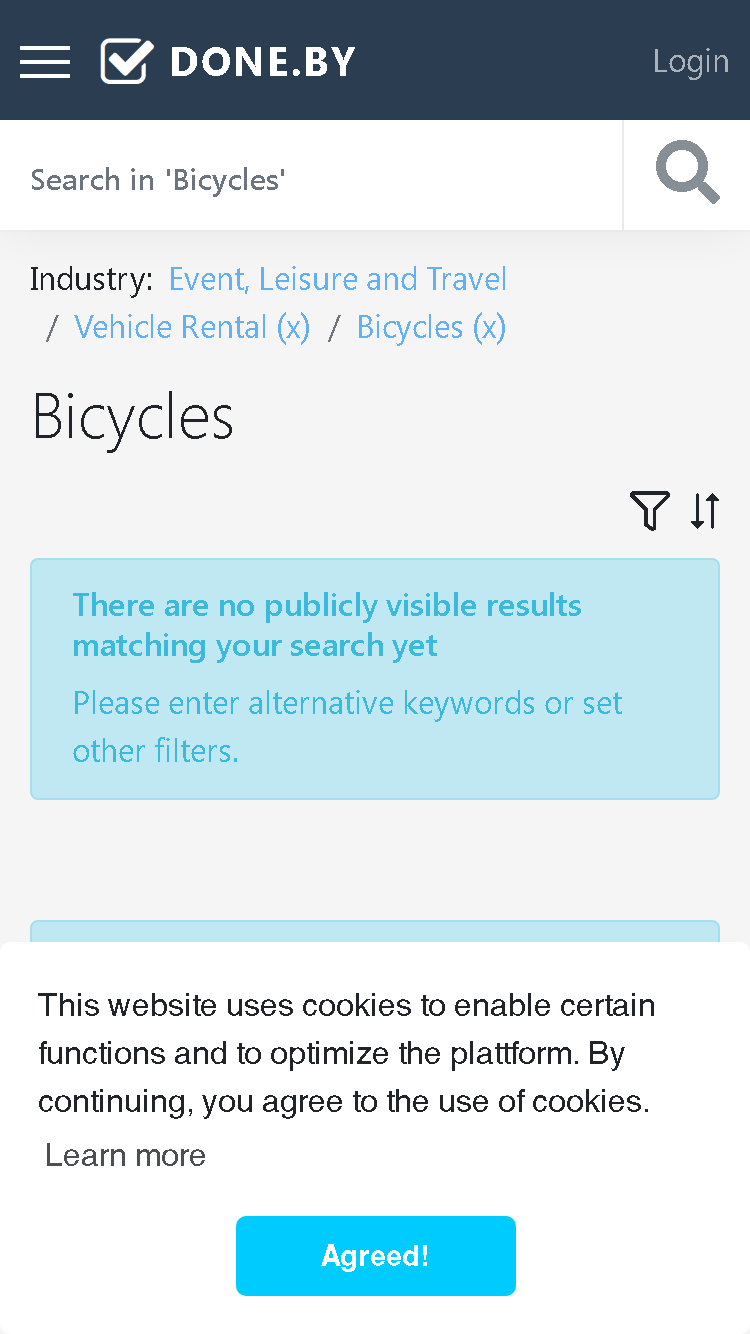The image size is (750, 1334).
Task: Click the empty dark header bar area
Action: [500, 60]
